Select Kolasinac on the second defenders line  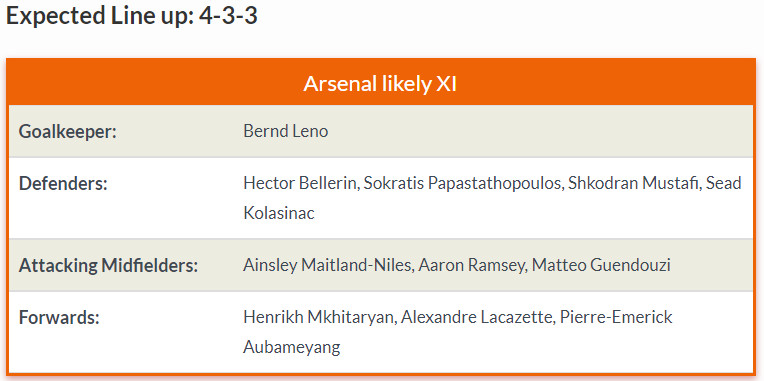pyautogui.click(x=279, y=213)
